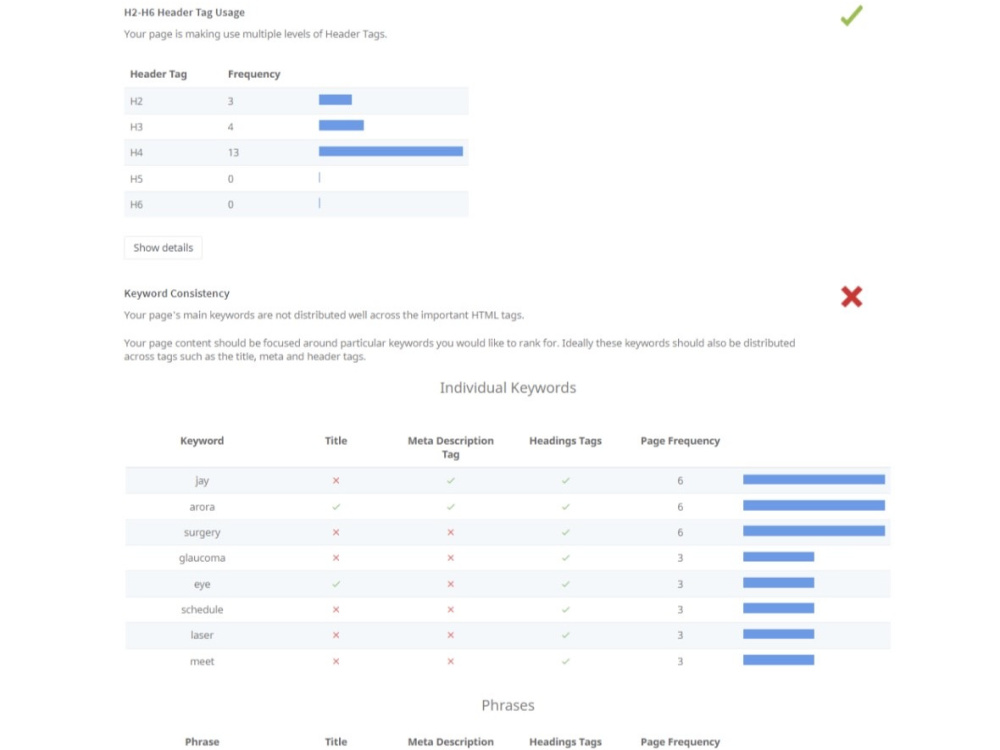Click Meta Description red X for schedule
This screenshot has width=1000, height=750.
pyautogui.click(x=451, y=609)
